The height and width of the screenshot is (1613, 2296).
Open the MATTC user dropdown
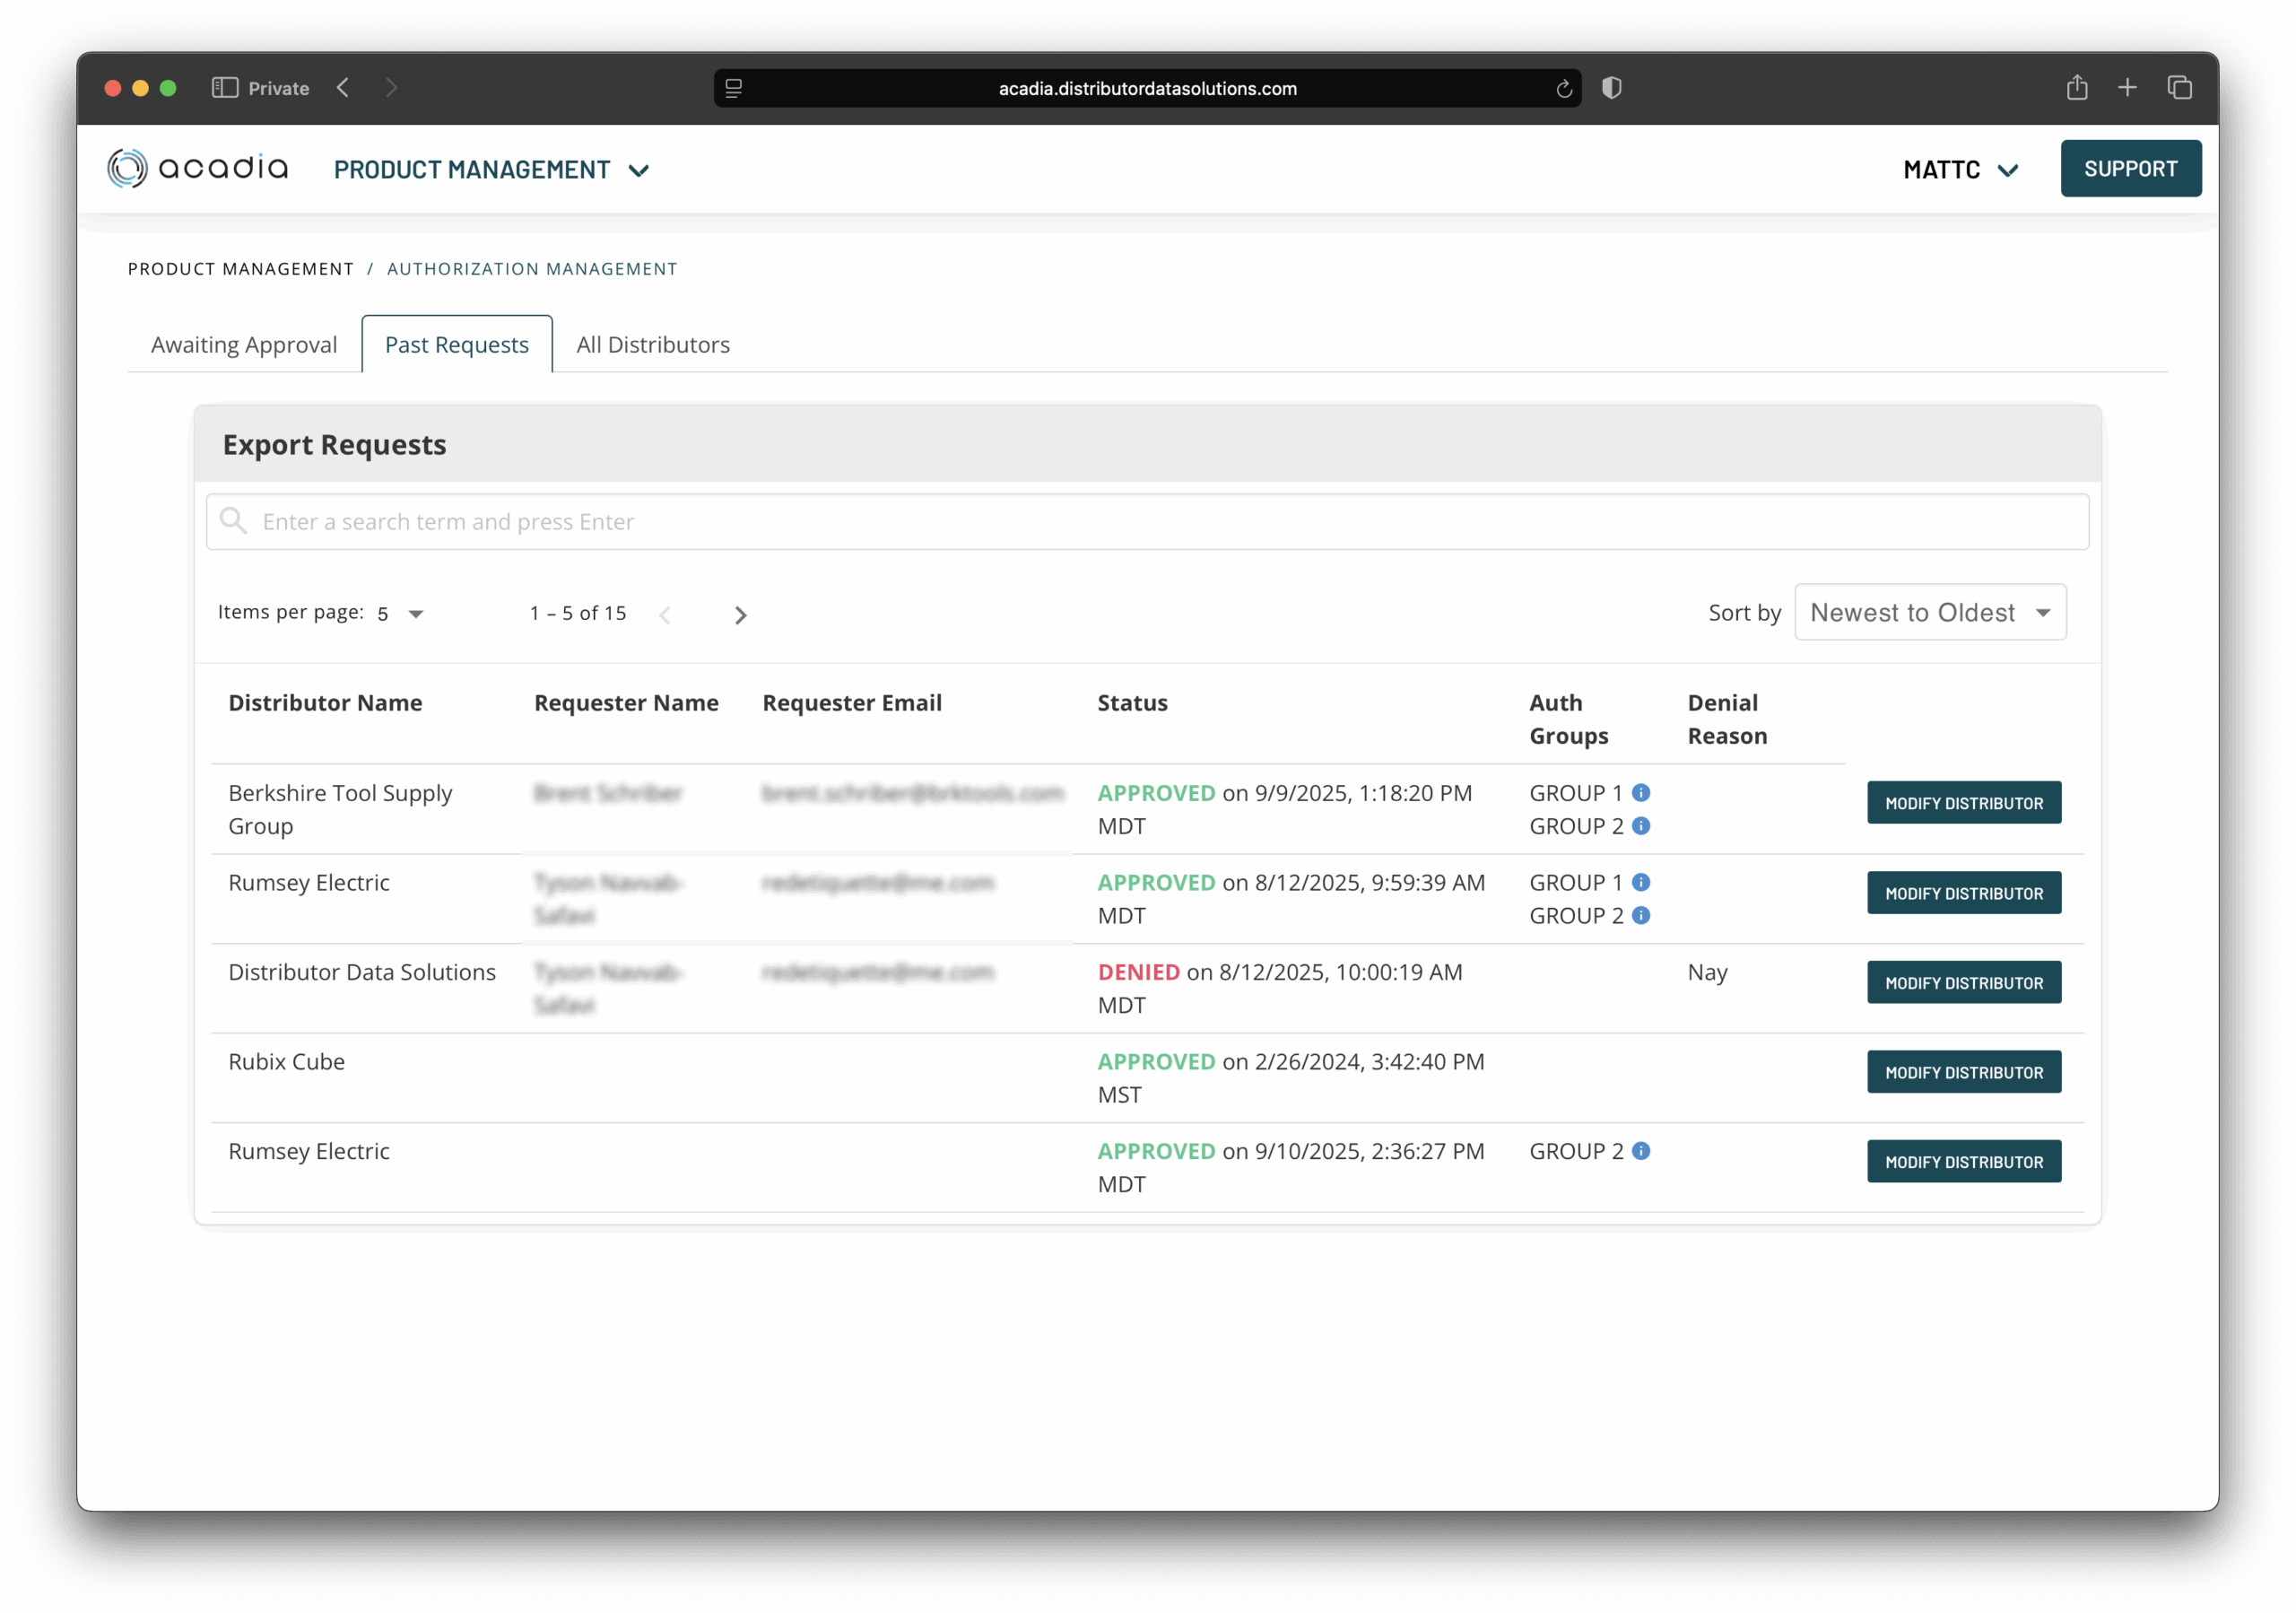tap(1960, 170)
